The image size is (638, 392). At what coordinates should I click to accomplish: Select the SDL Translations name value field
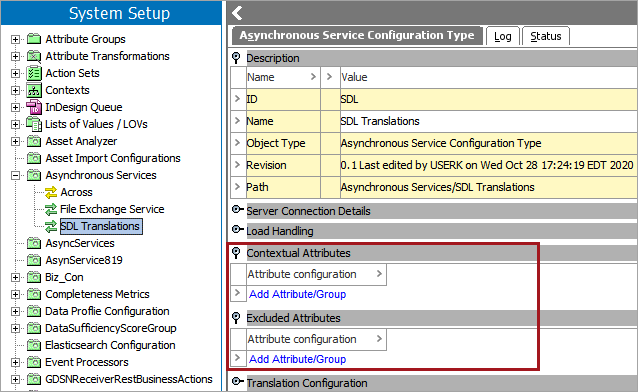(488, 121)
